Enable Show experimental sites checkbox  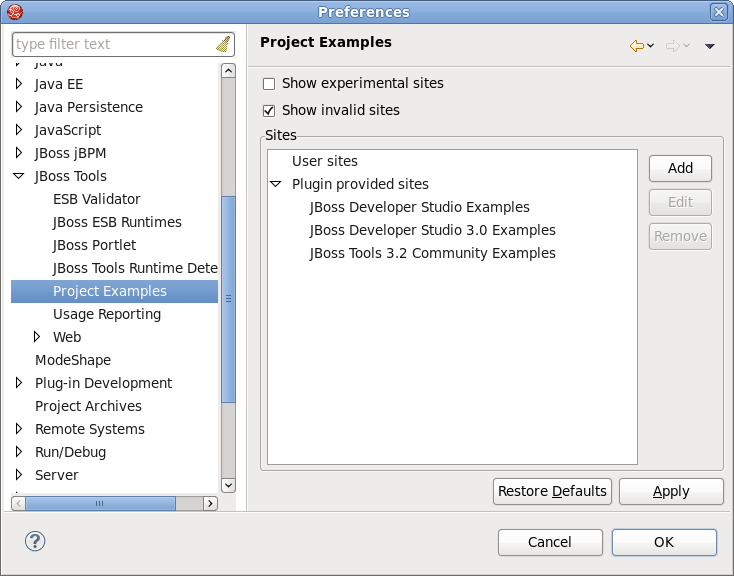[x=269, y=84]
